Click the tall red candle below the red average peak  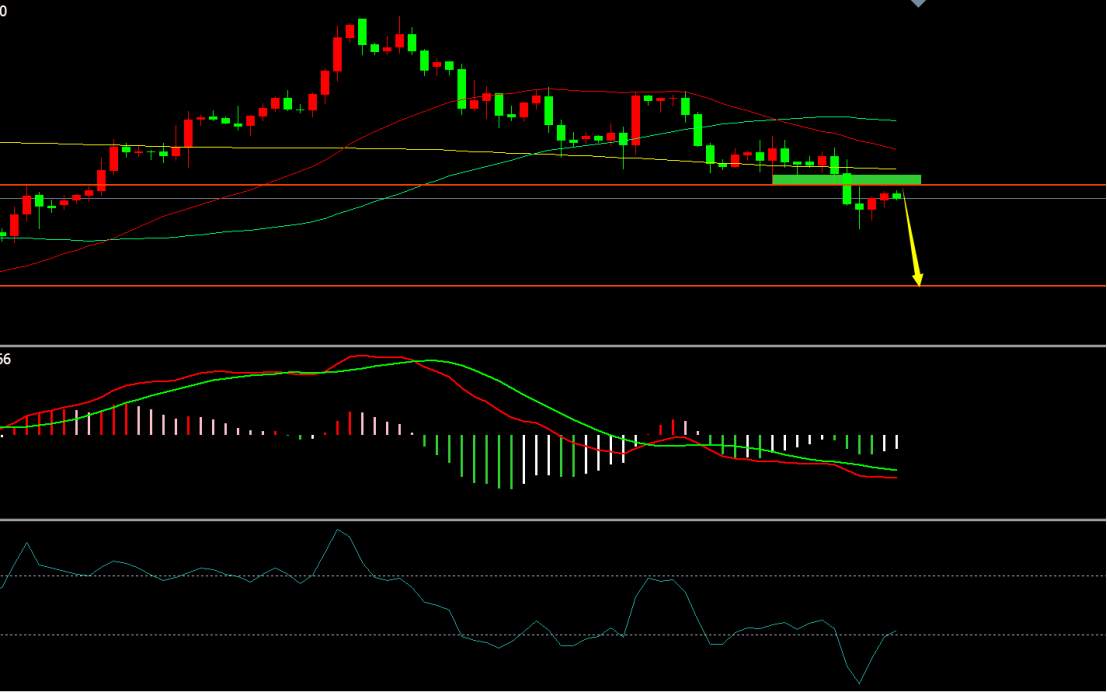pyautogui.click(x=635, y=120)
